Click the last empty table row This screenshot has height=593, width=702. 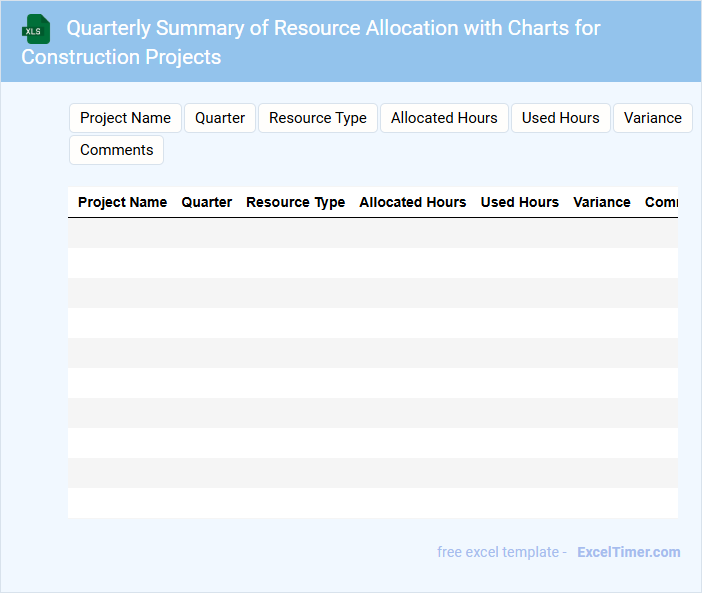pos(372,503)
